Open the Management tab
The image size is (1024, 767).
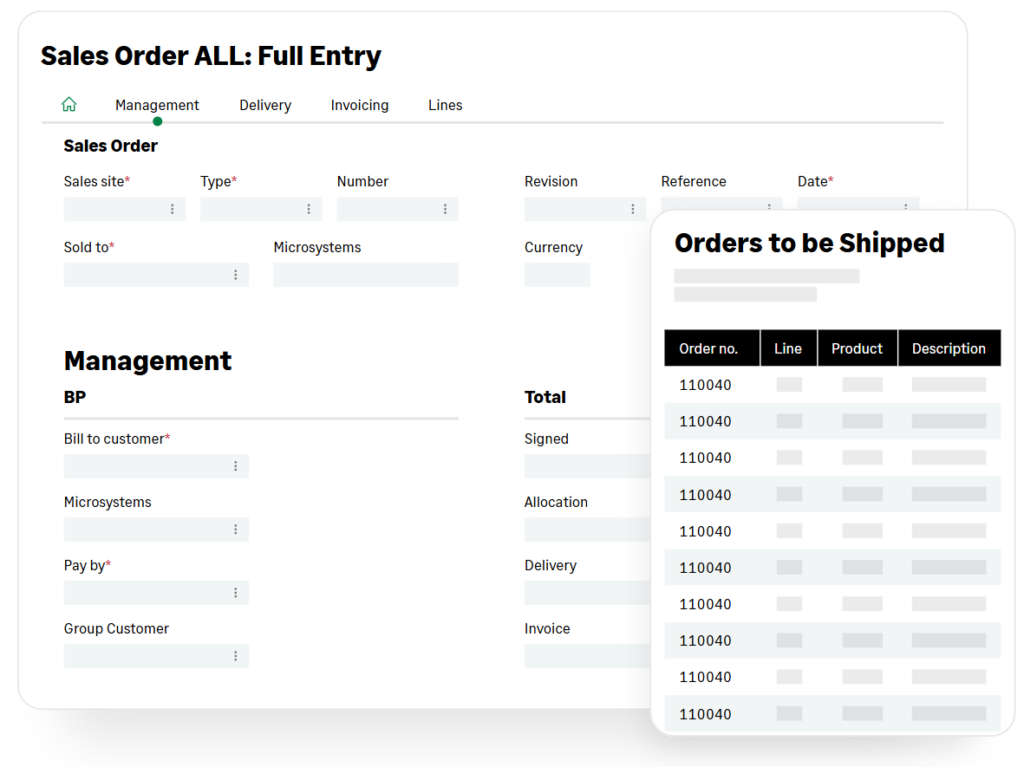(157, 105)
